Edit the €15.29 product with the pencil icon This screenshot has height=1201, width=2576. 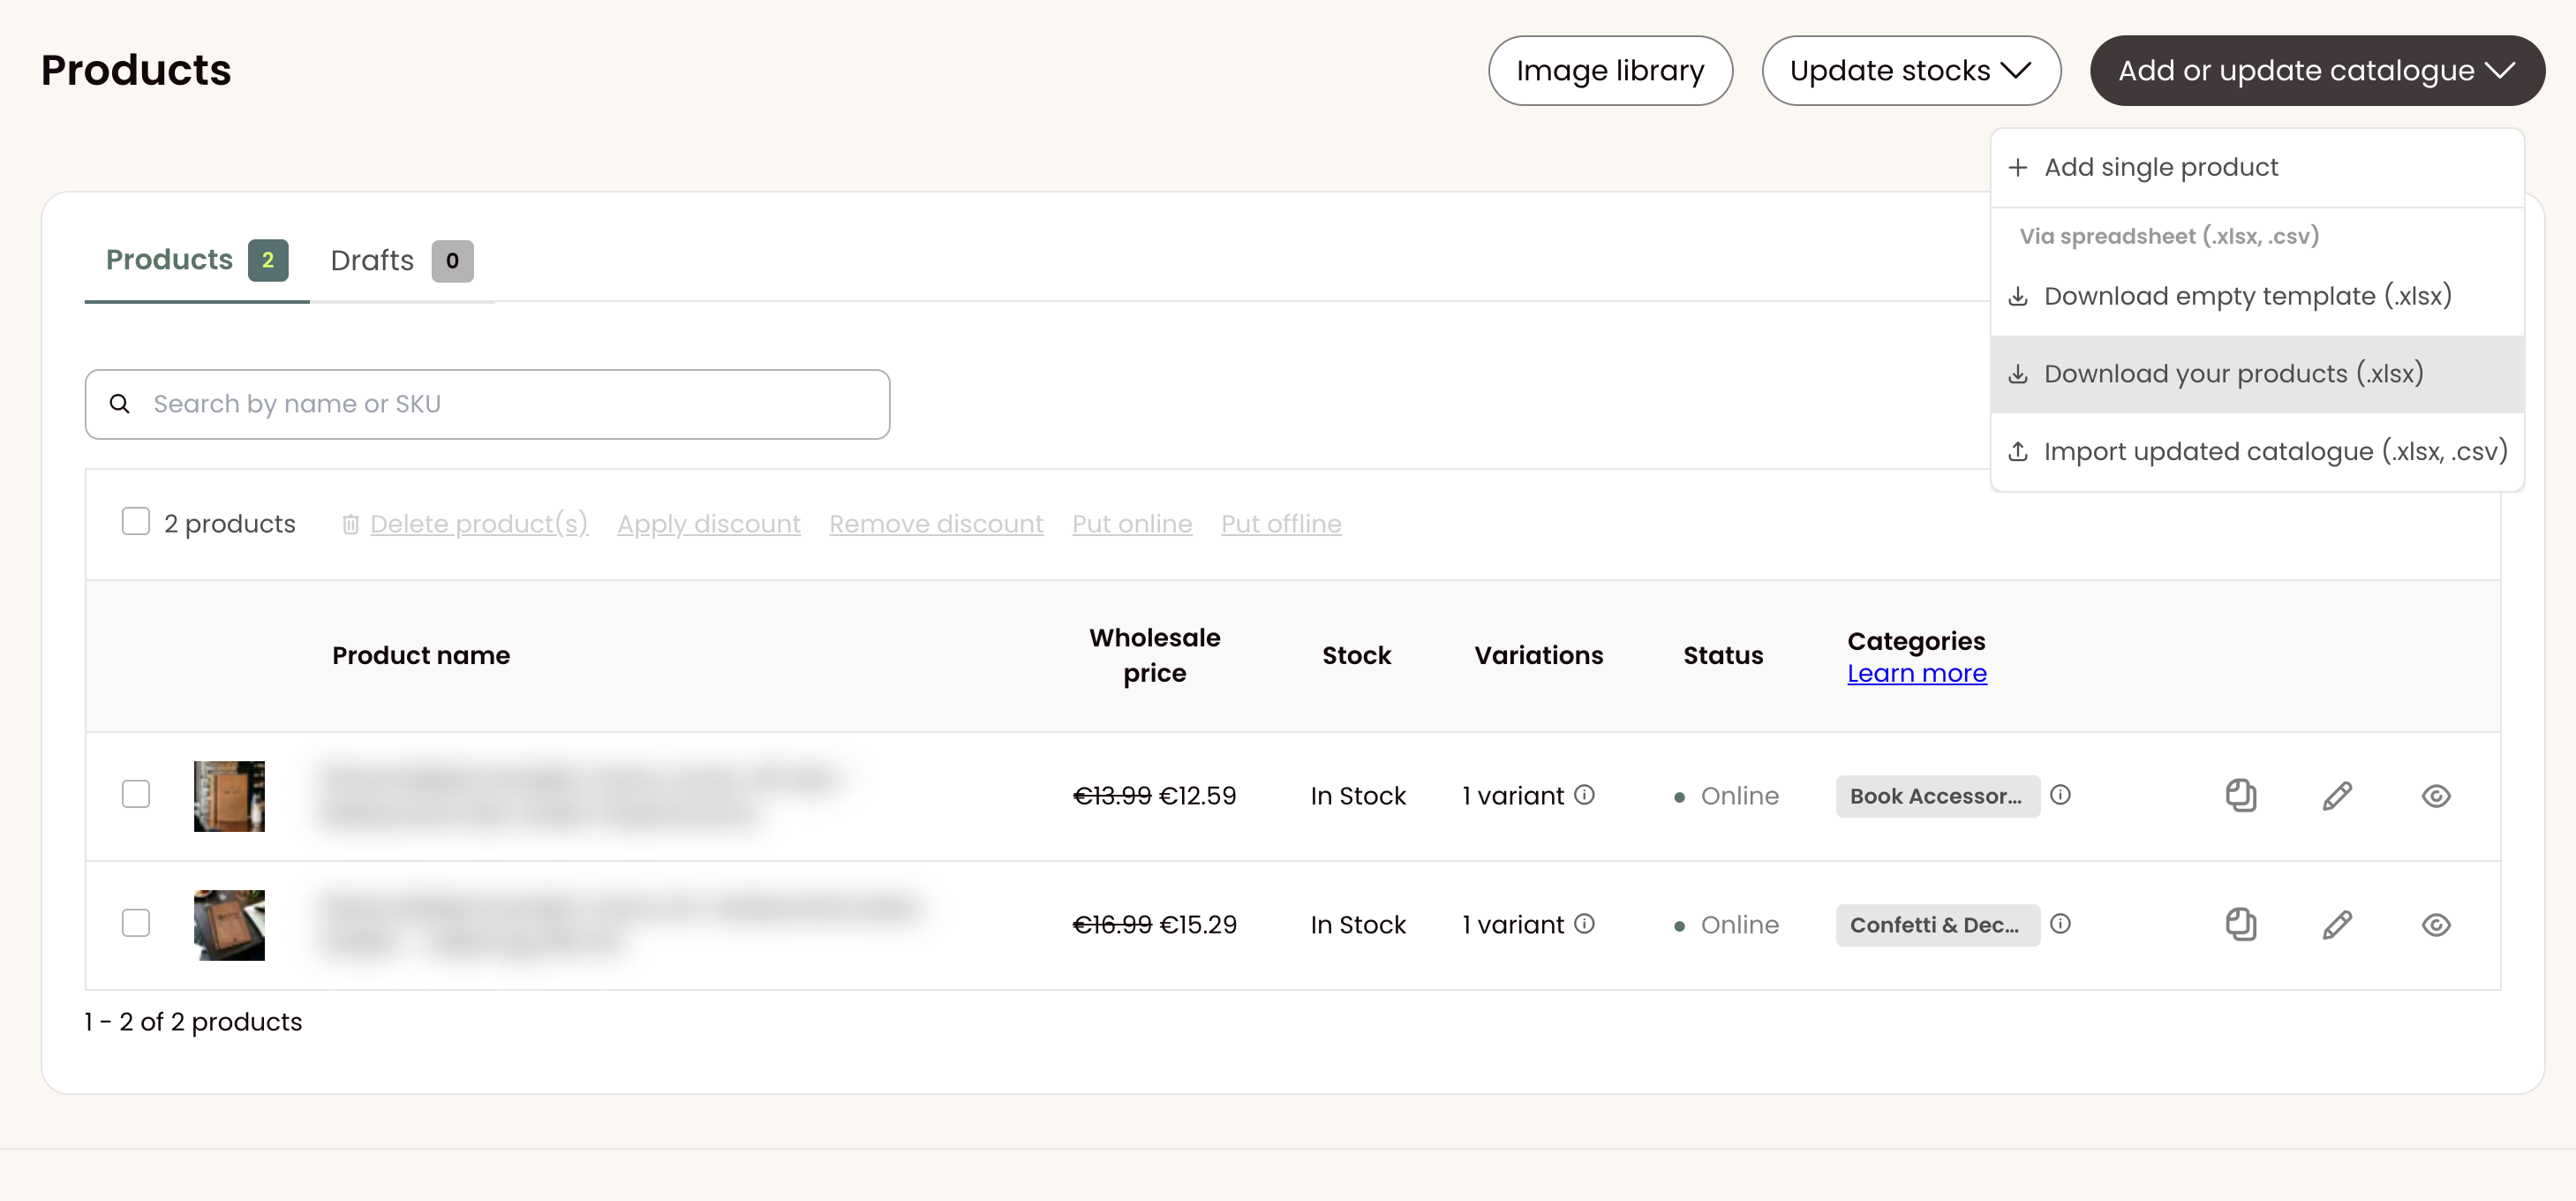point(2337,925)
